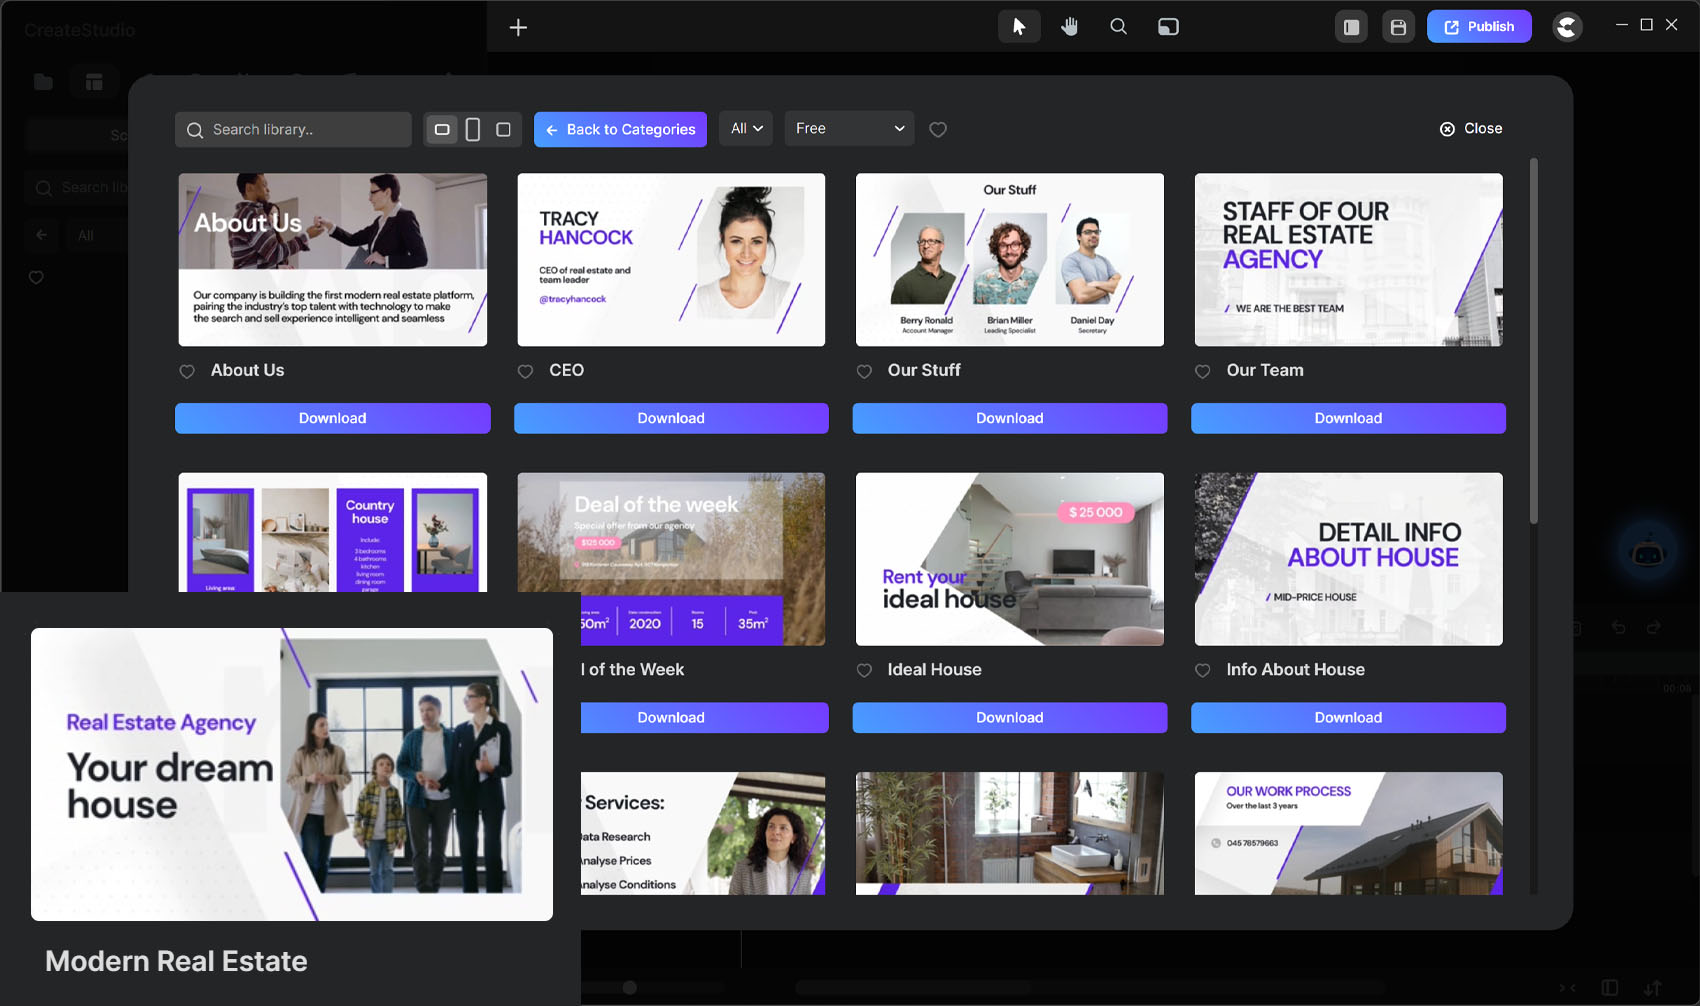Screen dimensions: 1700x1006
Task: Click the zoom magnifier tool
Action: pos(1118,27)
